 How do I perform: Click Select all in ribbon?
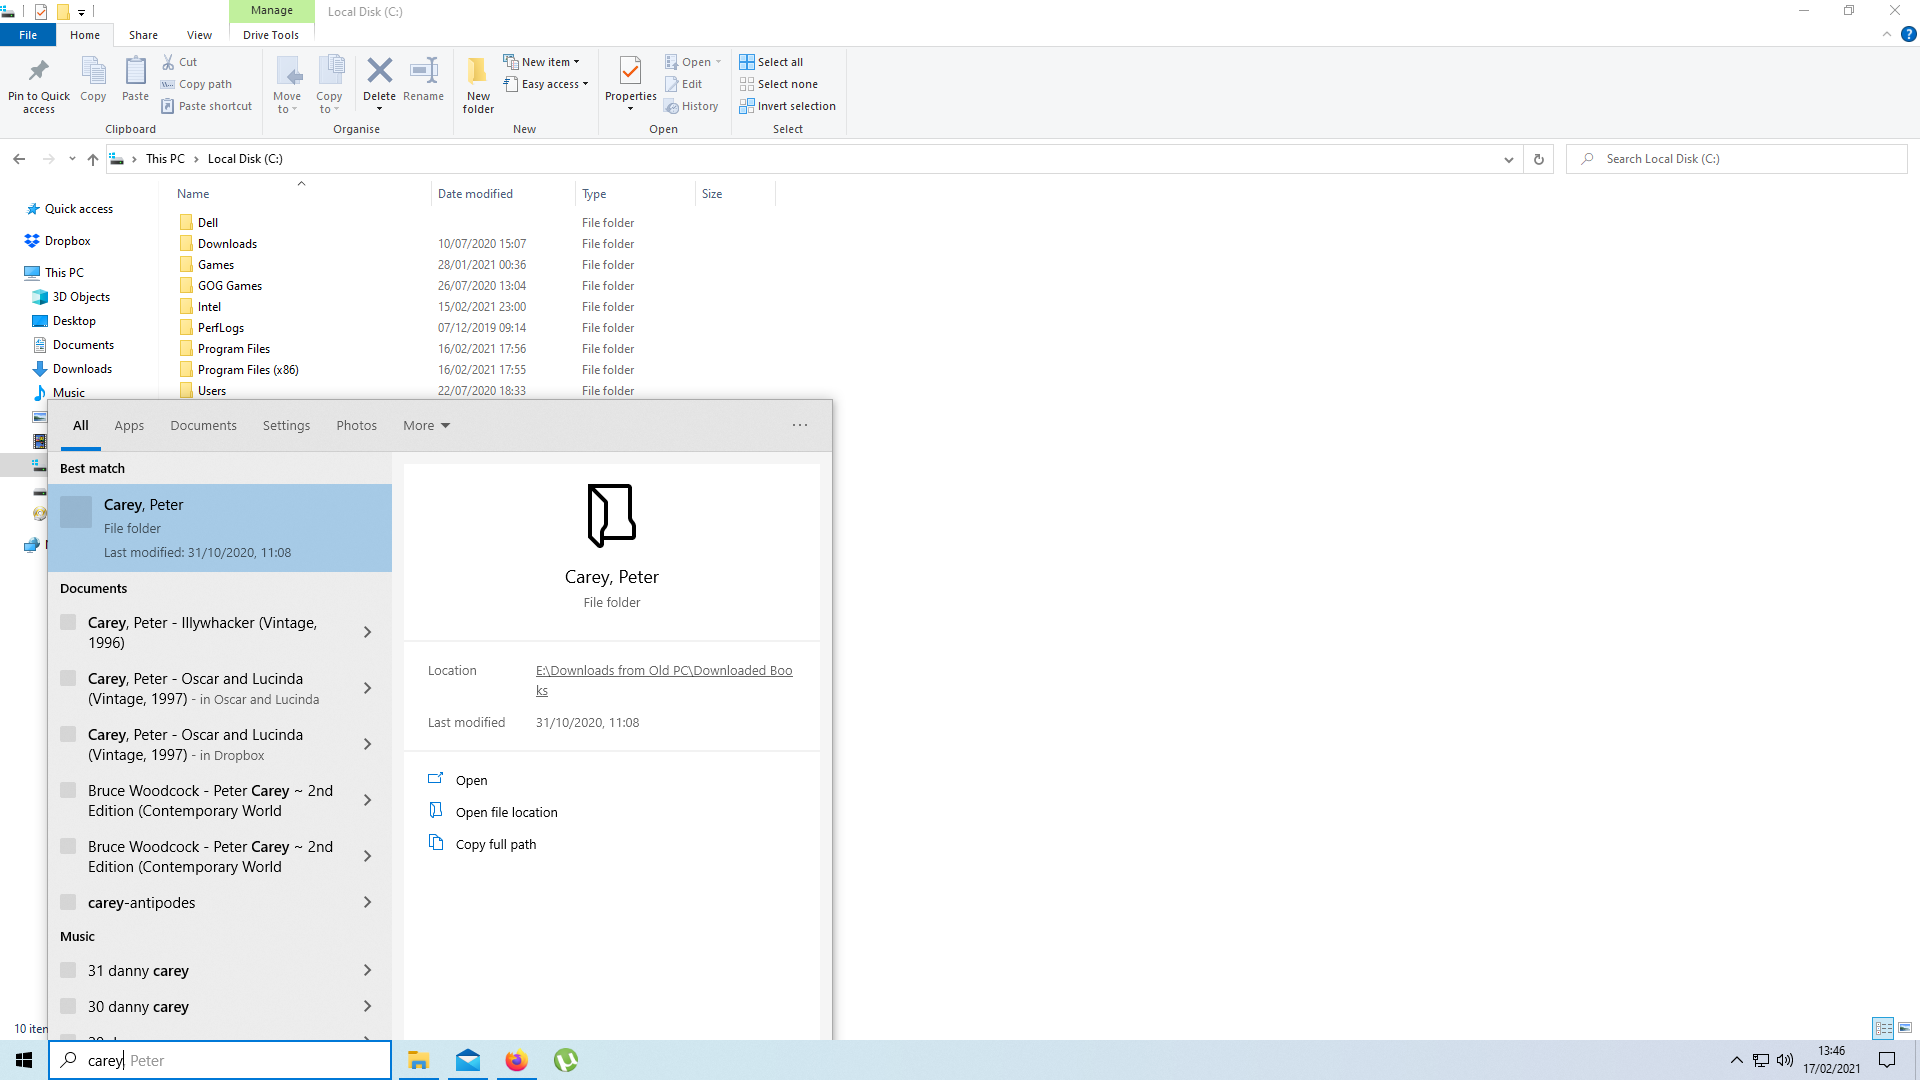(x=771, y=62)
